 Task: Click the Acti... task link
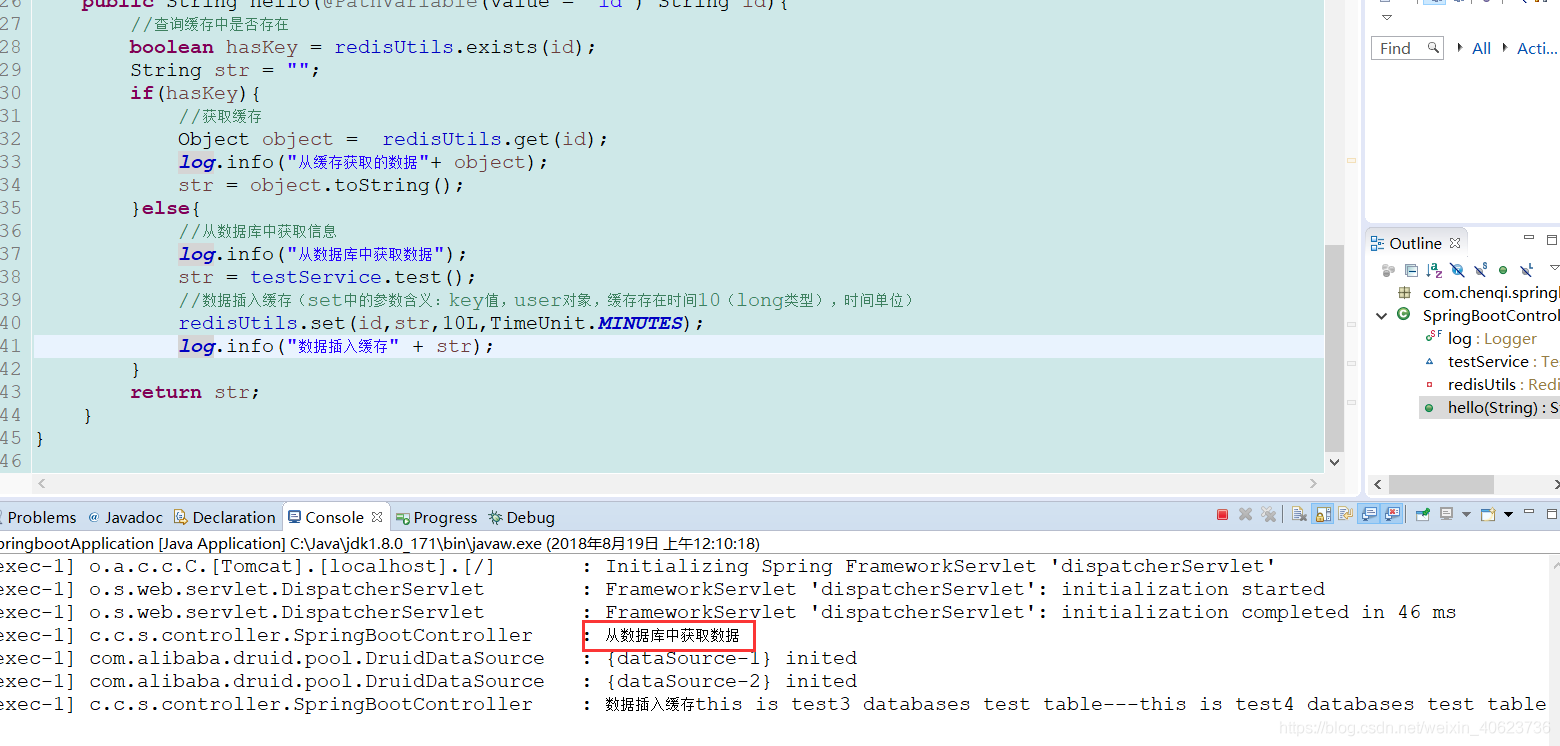1537,48
